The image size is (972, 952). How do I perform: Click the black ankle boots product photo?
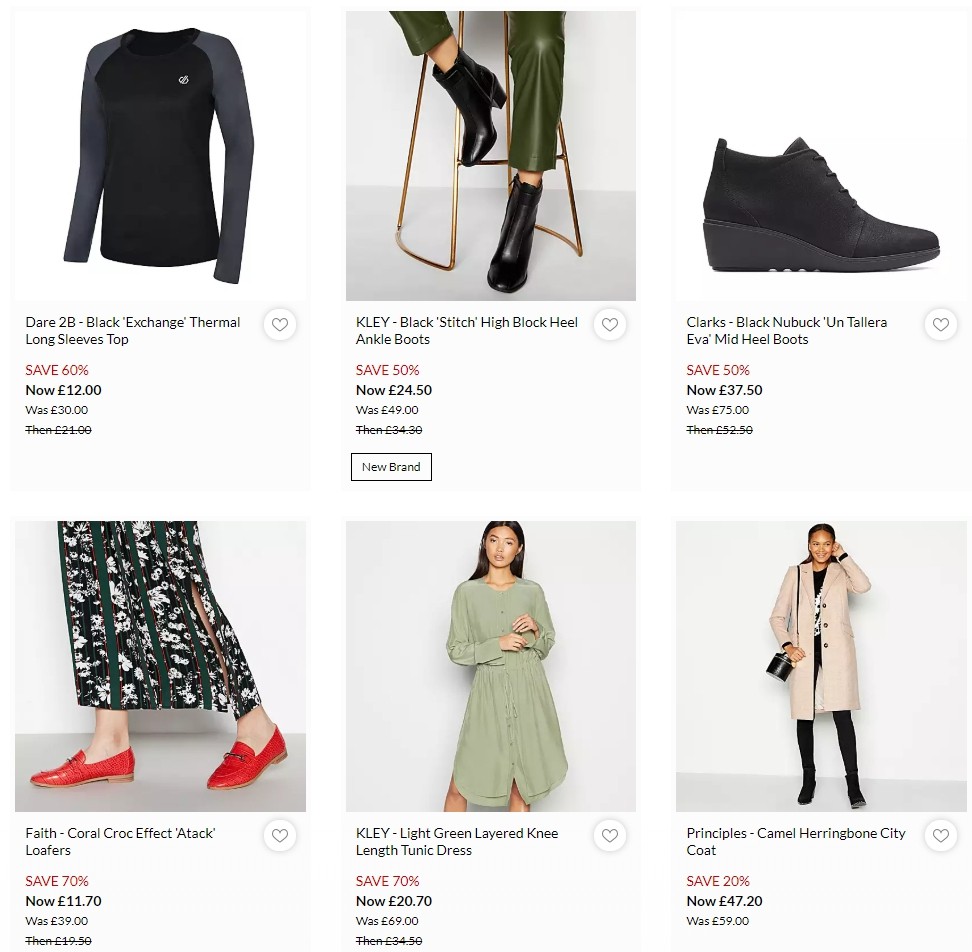(490, 155)
